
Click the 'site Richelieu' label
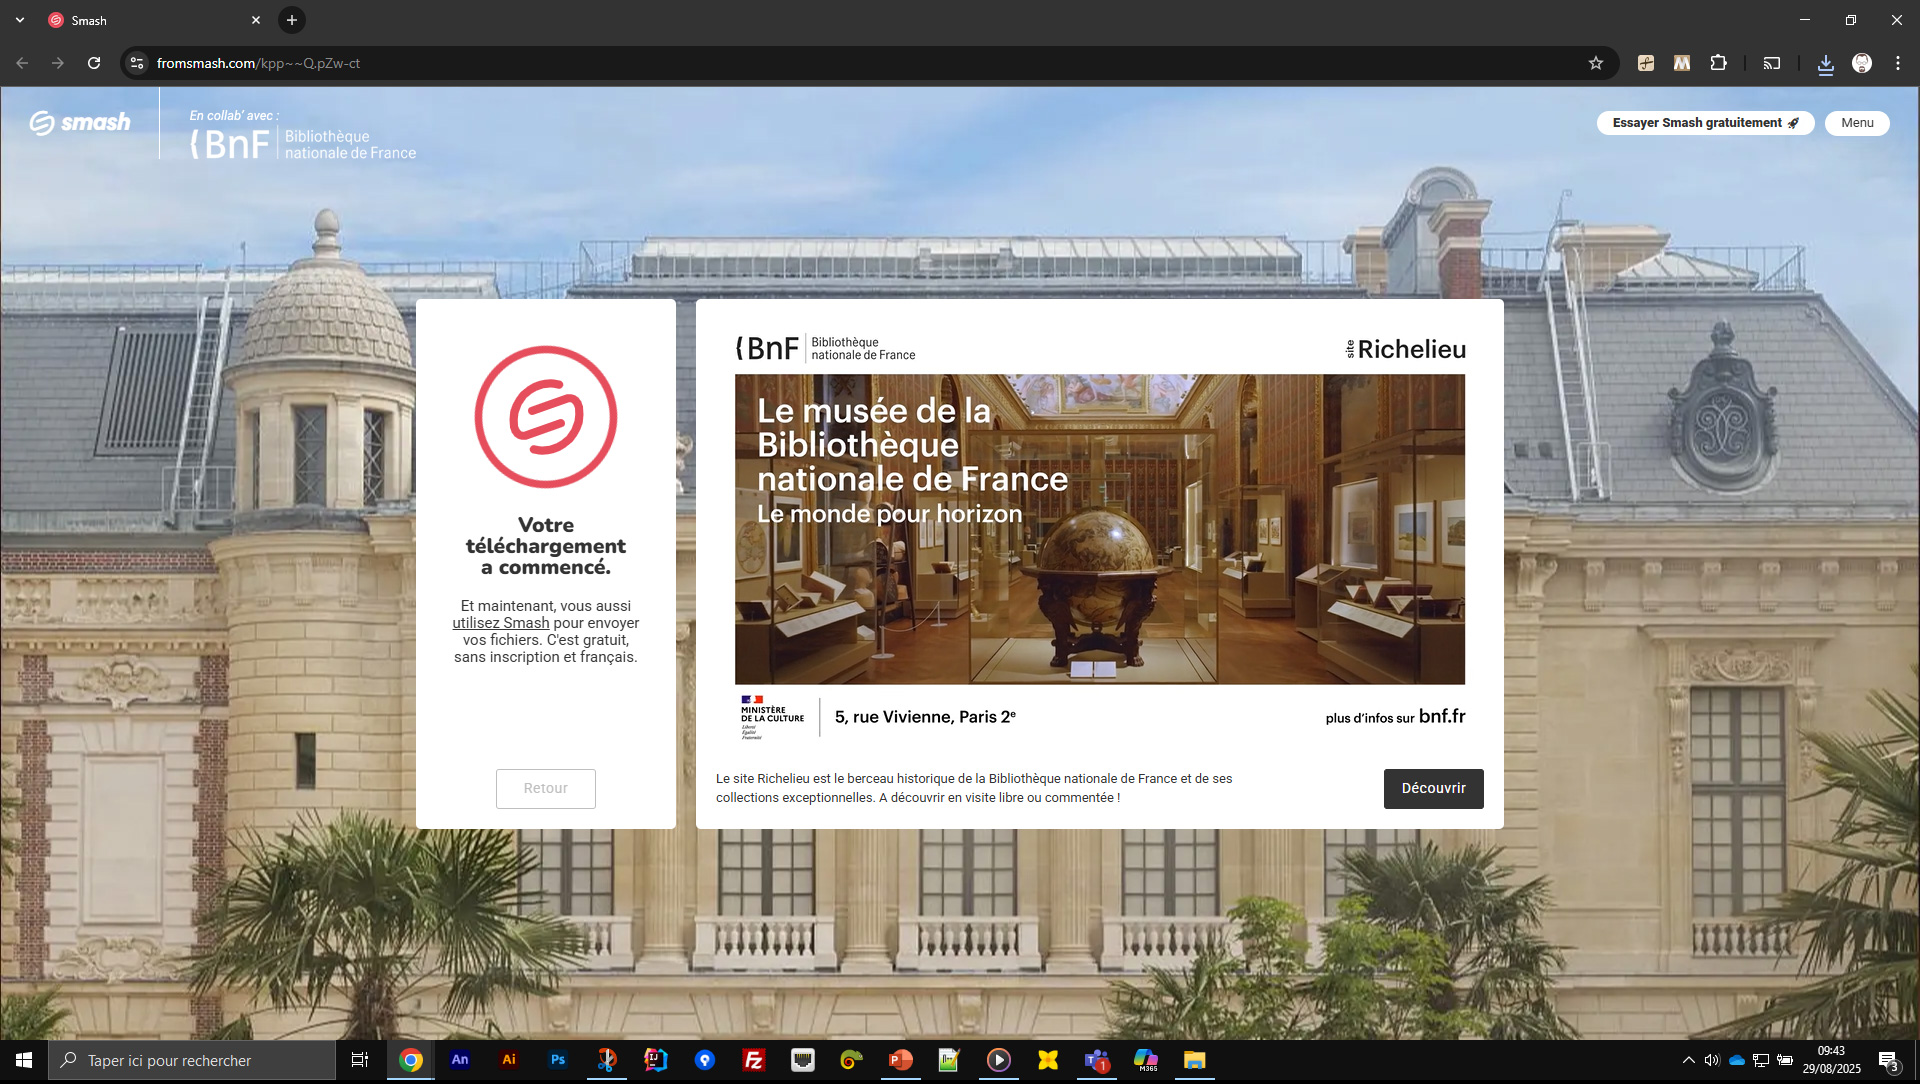pos(1405,349)
